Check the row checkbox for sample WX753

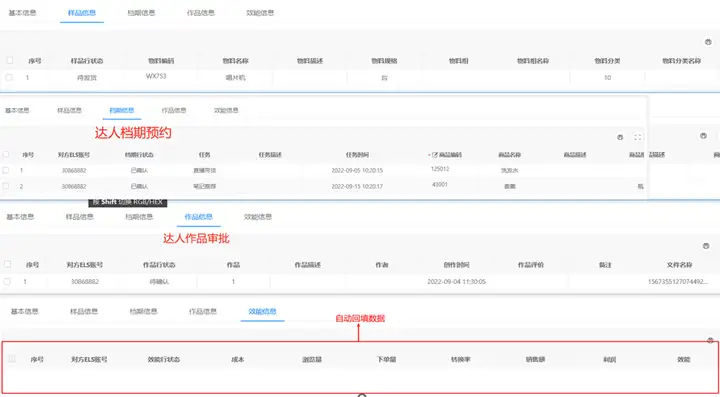(x=9, y=77)
